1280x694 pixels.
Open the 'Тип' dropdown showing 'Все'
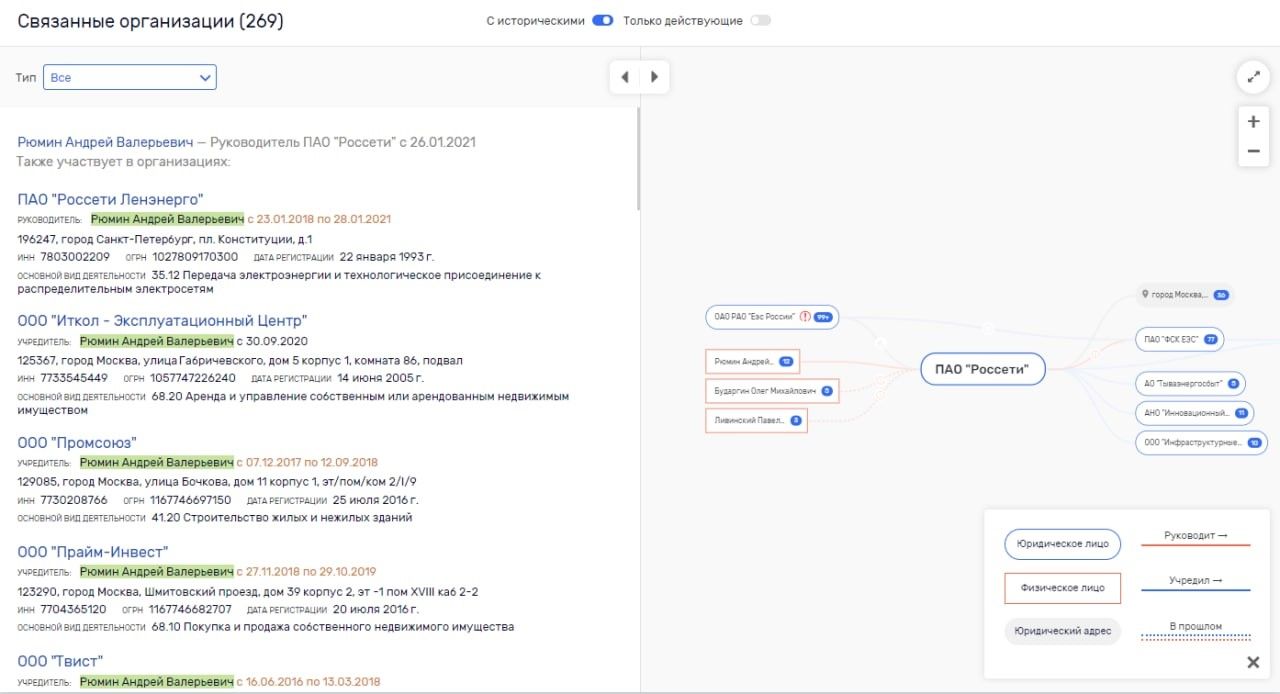130,77
